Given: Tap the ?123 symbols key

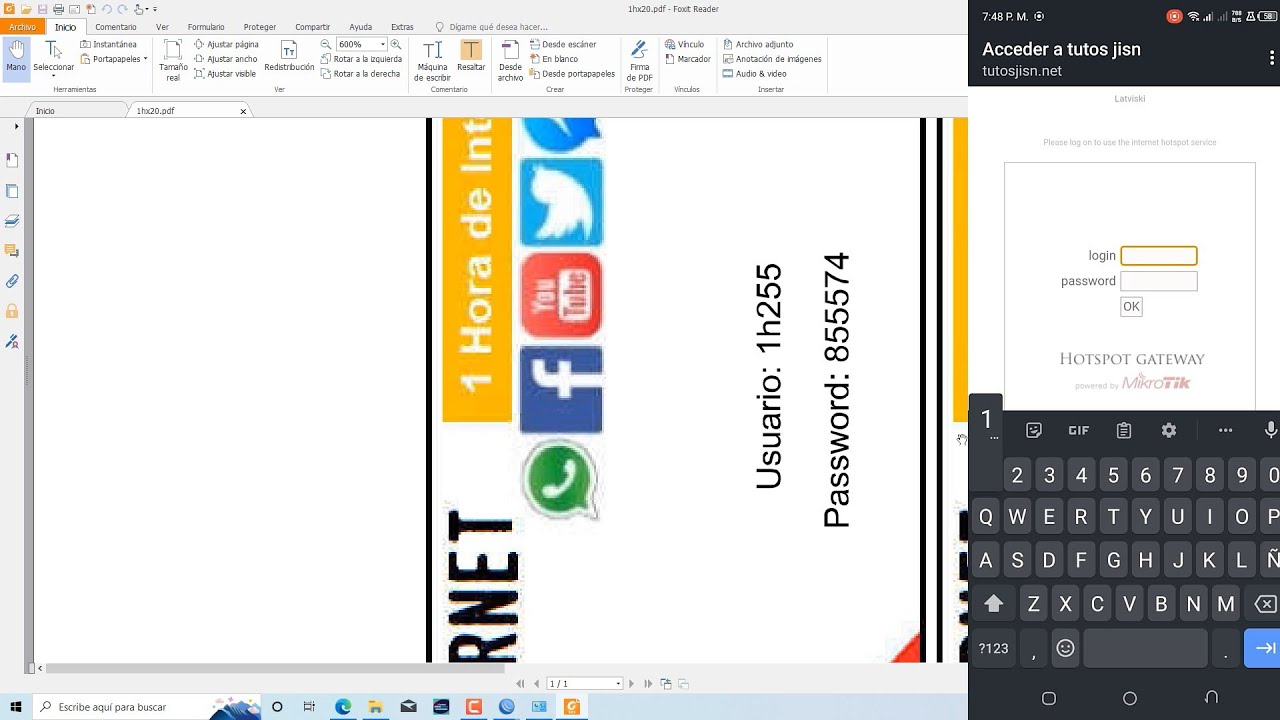Looking at the screenshot, I should (x=993, y=649).
